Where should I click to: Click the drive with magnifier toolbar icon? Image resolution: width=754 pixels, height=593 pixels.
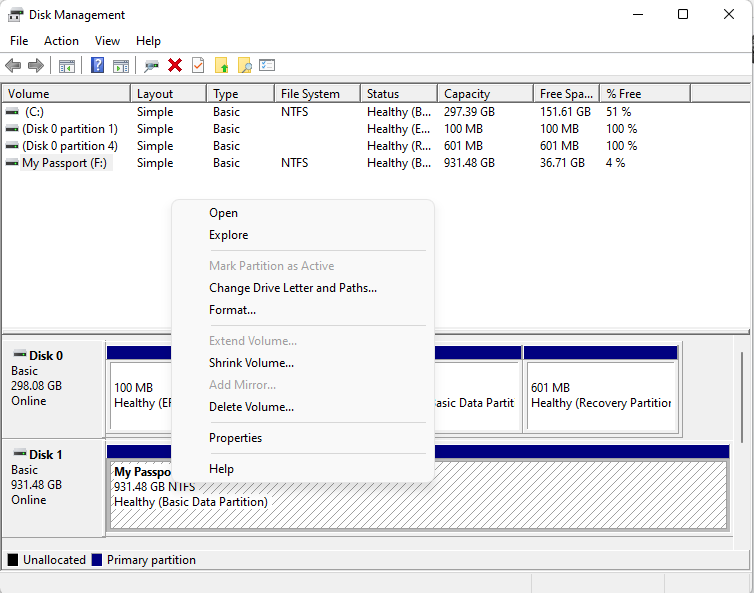(x=151, y=65)
